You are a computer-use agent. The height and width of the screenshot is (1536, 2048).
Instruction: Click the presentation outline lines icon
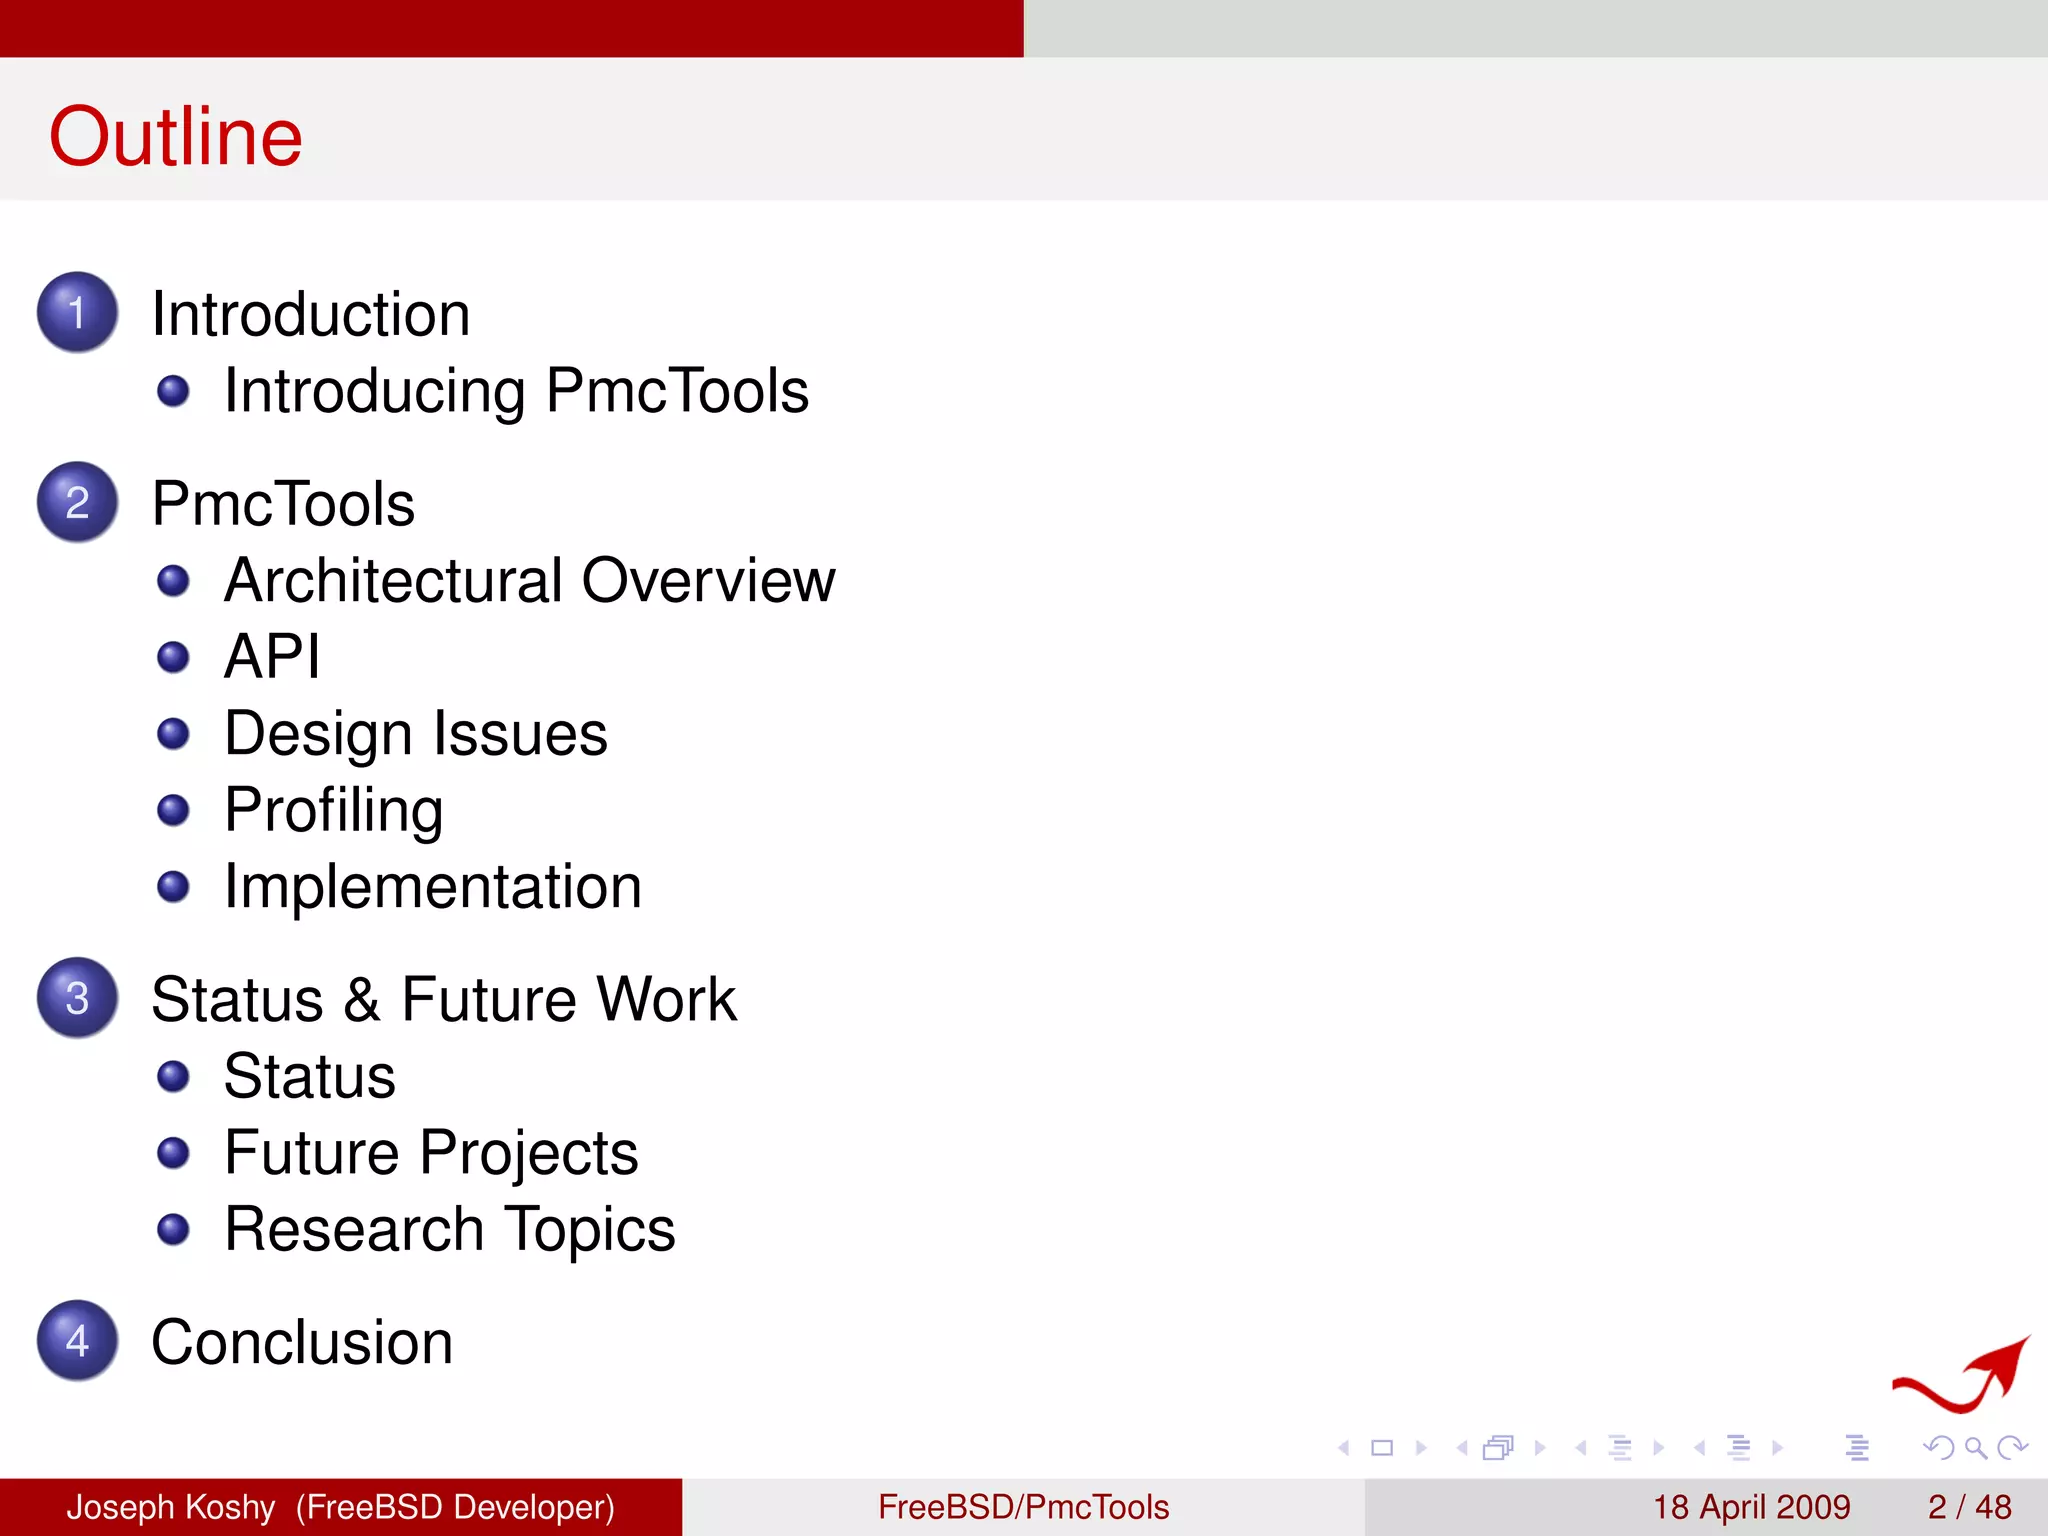(x=1857, y=1448)
